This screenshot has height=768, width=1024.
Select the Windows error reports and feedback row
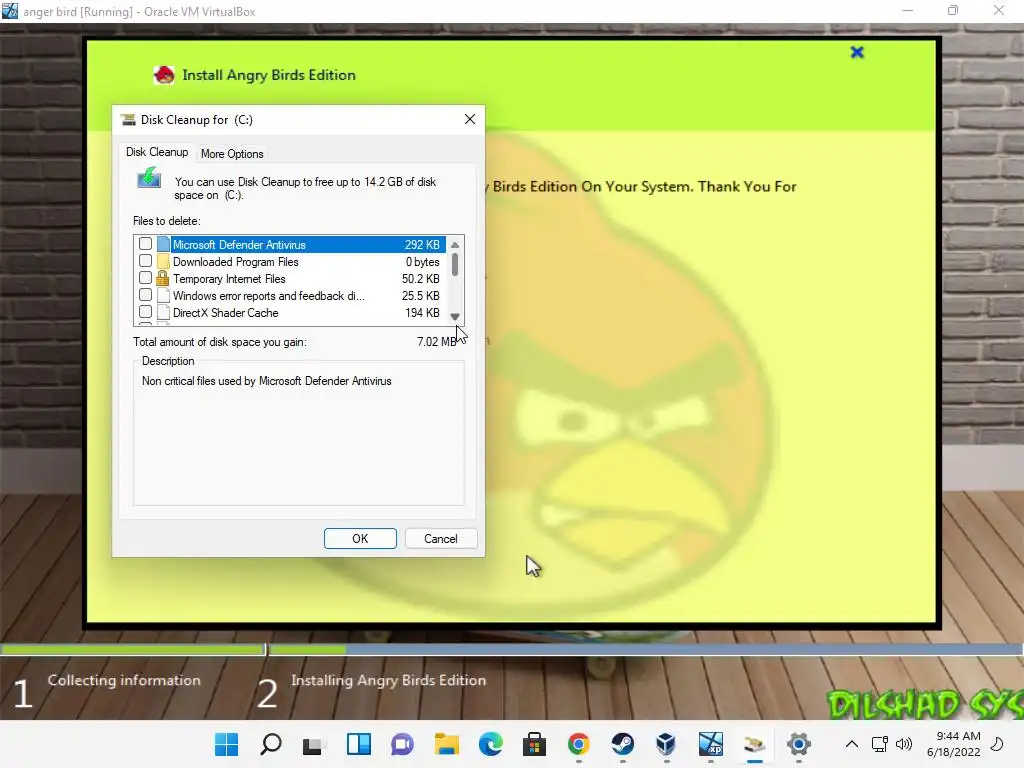tap(290, 296)
